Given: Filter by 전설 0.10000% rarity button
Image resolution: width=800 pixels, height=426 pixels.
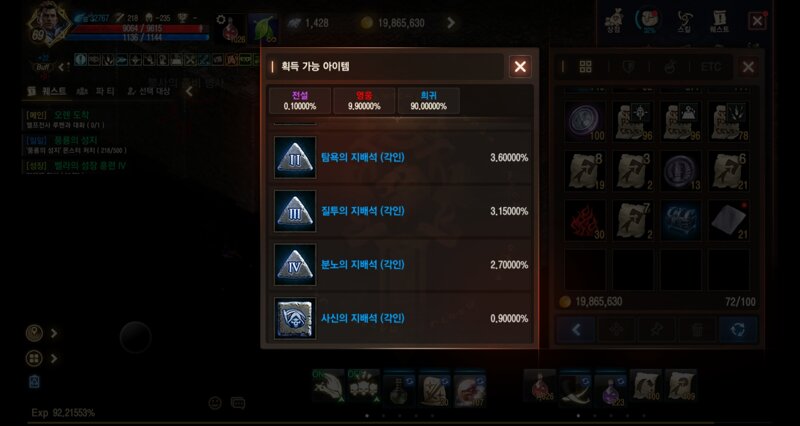Looking at the screenshot, I should pyautogui.click(x=300, y=101).
